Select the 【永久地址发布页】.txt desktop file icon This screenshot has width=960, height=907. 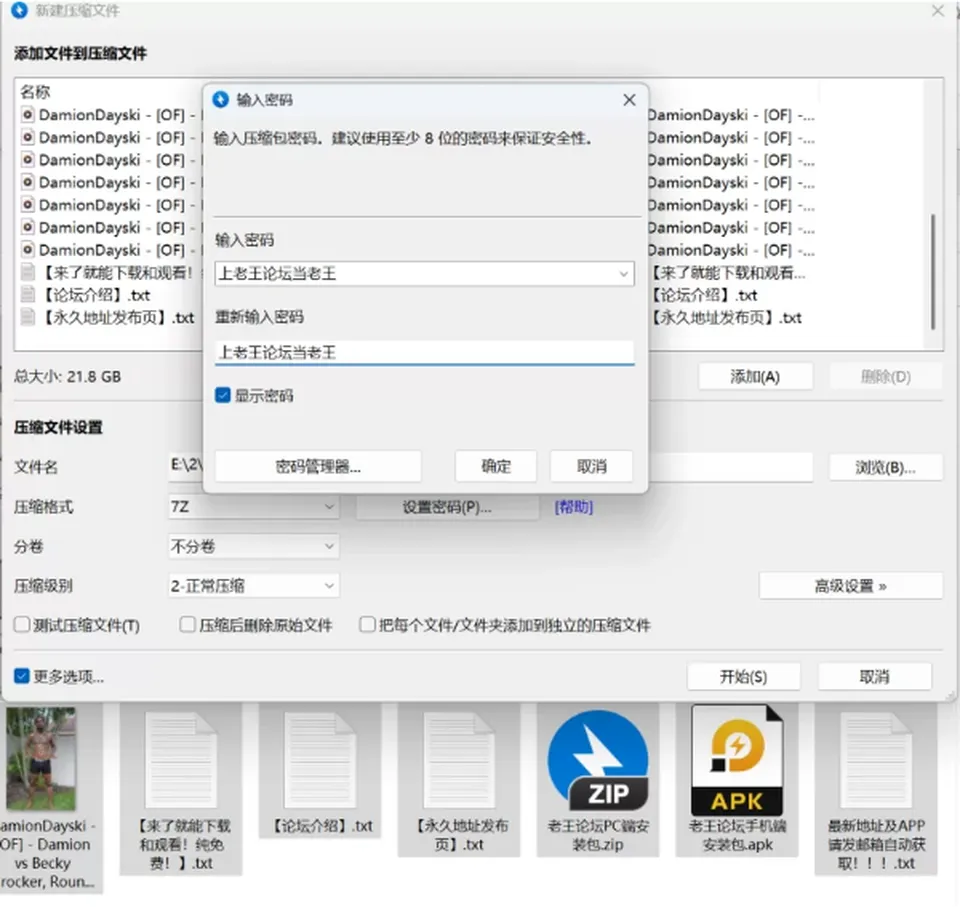coord(459,761)
